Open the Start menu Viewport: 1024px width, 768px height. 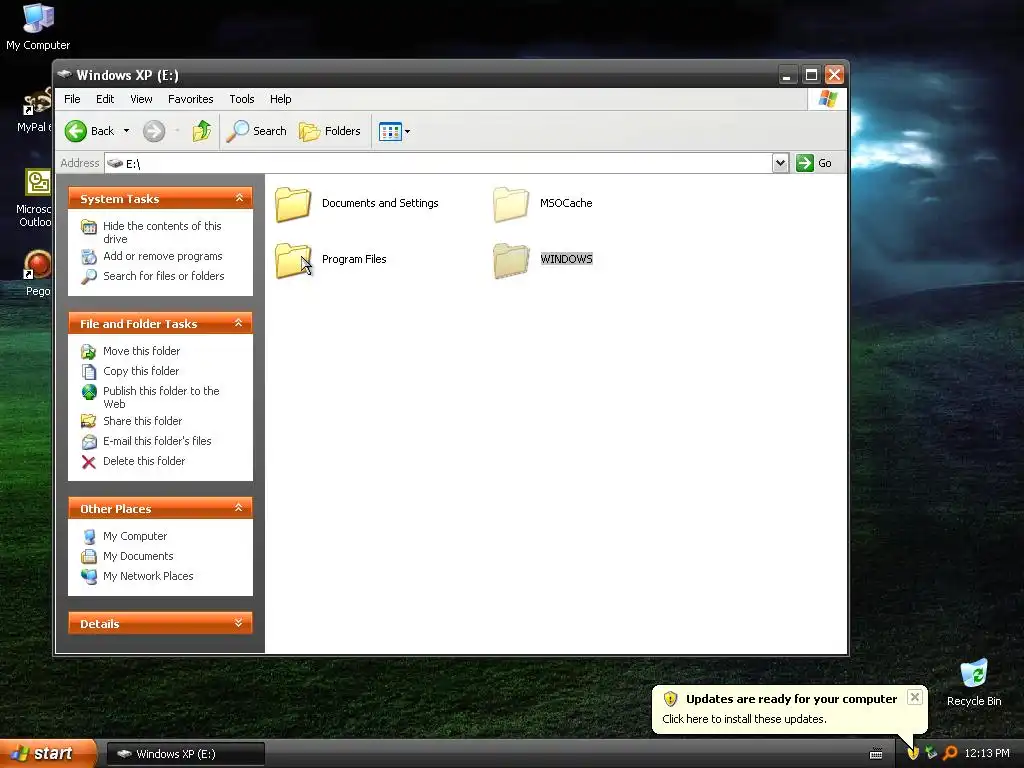[x=48, y=754]
